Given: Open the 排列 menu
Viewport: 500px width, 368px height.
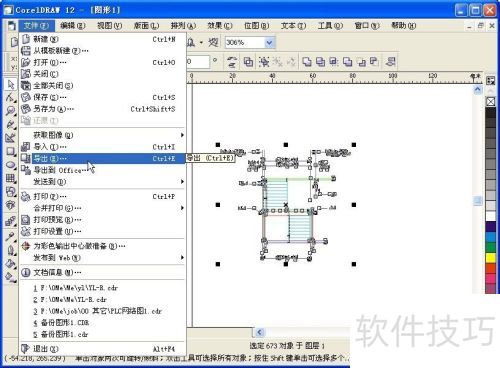Looking at the screenshot, I should [183, 26].
